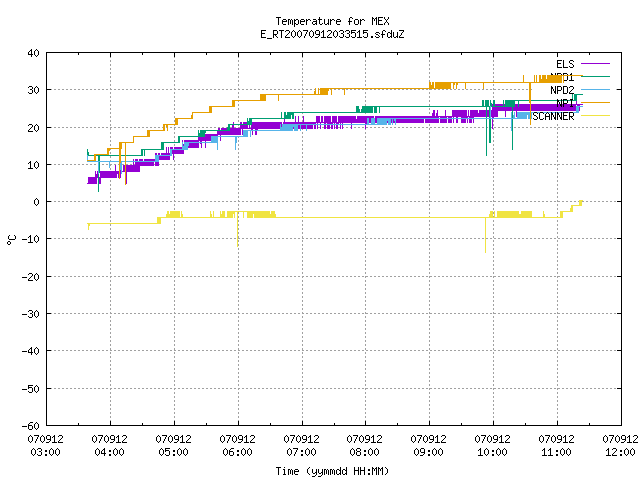
Task: Click the chart title 'Temperature for MEX'
Action: pyautogui.click(x=332, y=21)
